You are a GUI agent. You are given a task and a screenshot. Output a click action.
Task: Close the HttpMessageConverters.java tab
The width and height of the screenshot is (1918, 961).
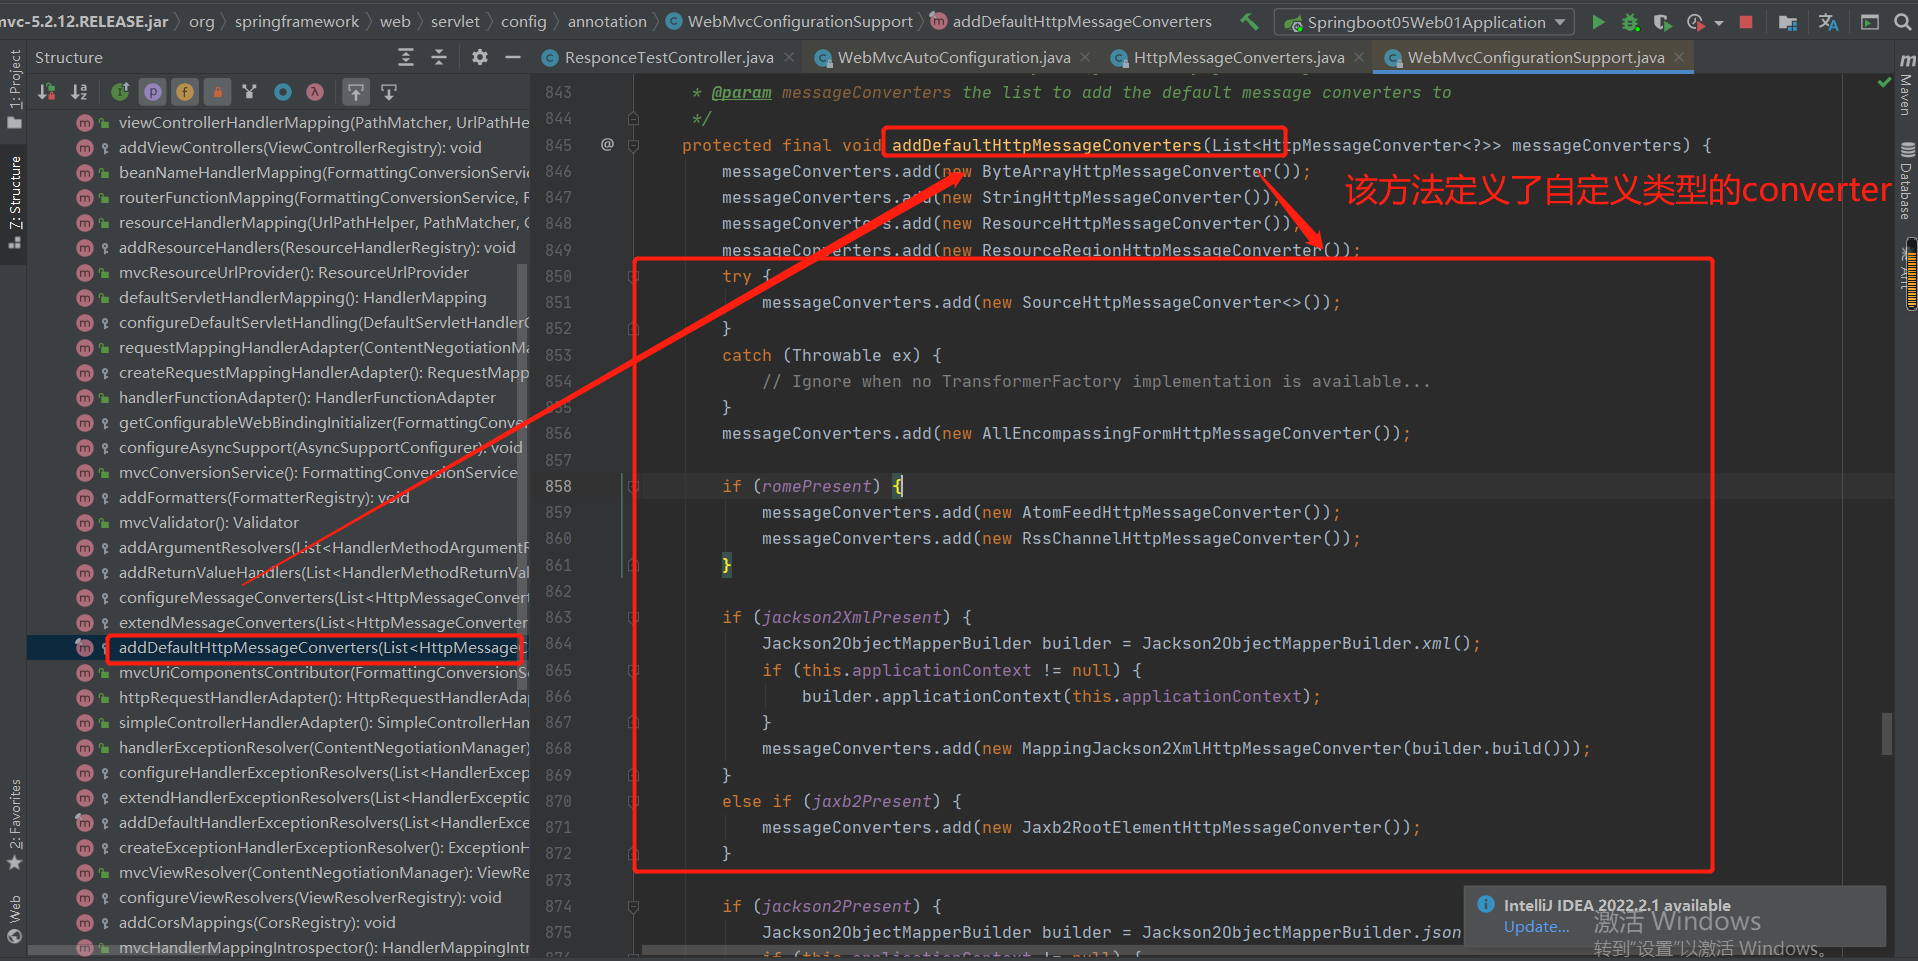pos(1359,58)
